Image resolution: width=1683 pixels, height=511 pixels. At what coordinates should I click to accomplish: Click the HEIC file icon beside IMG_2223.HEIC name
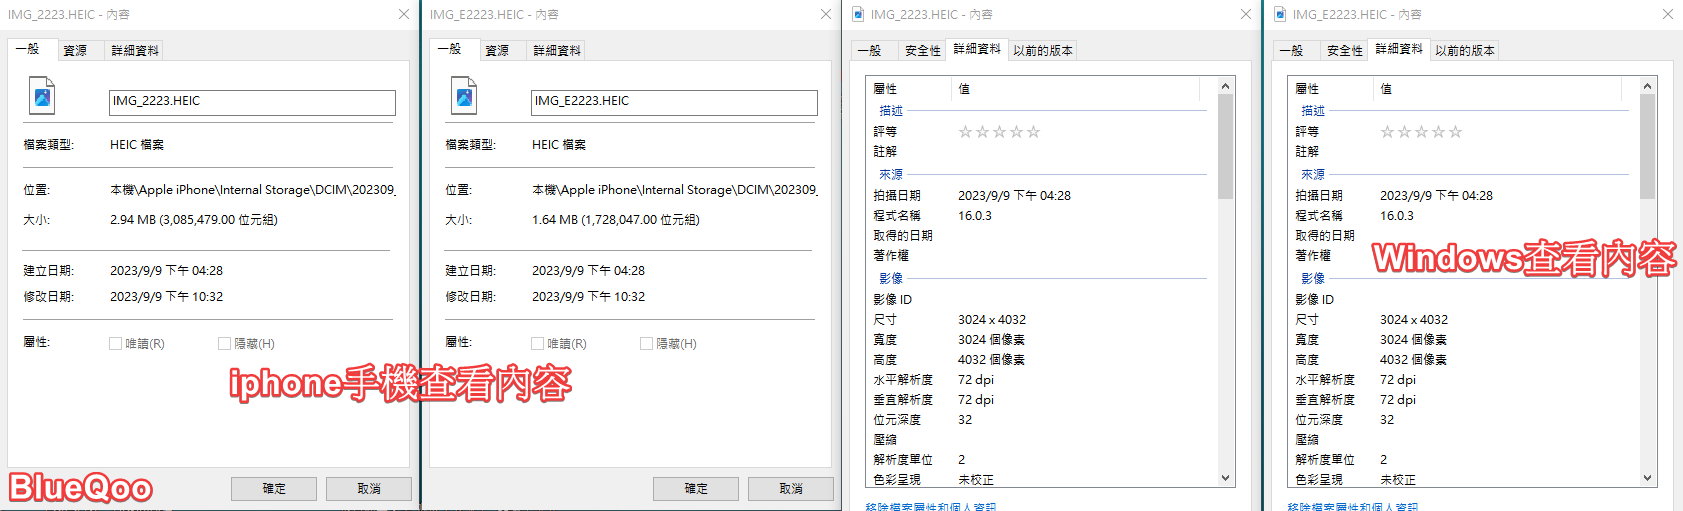[42, 97]
